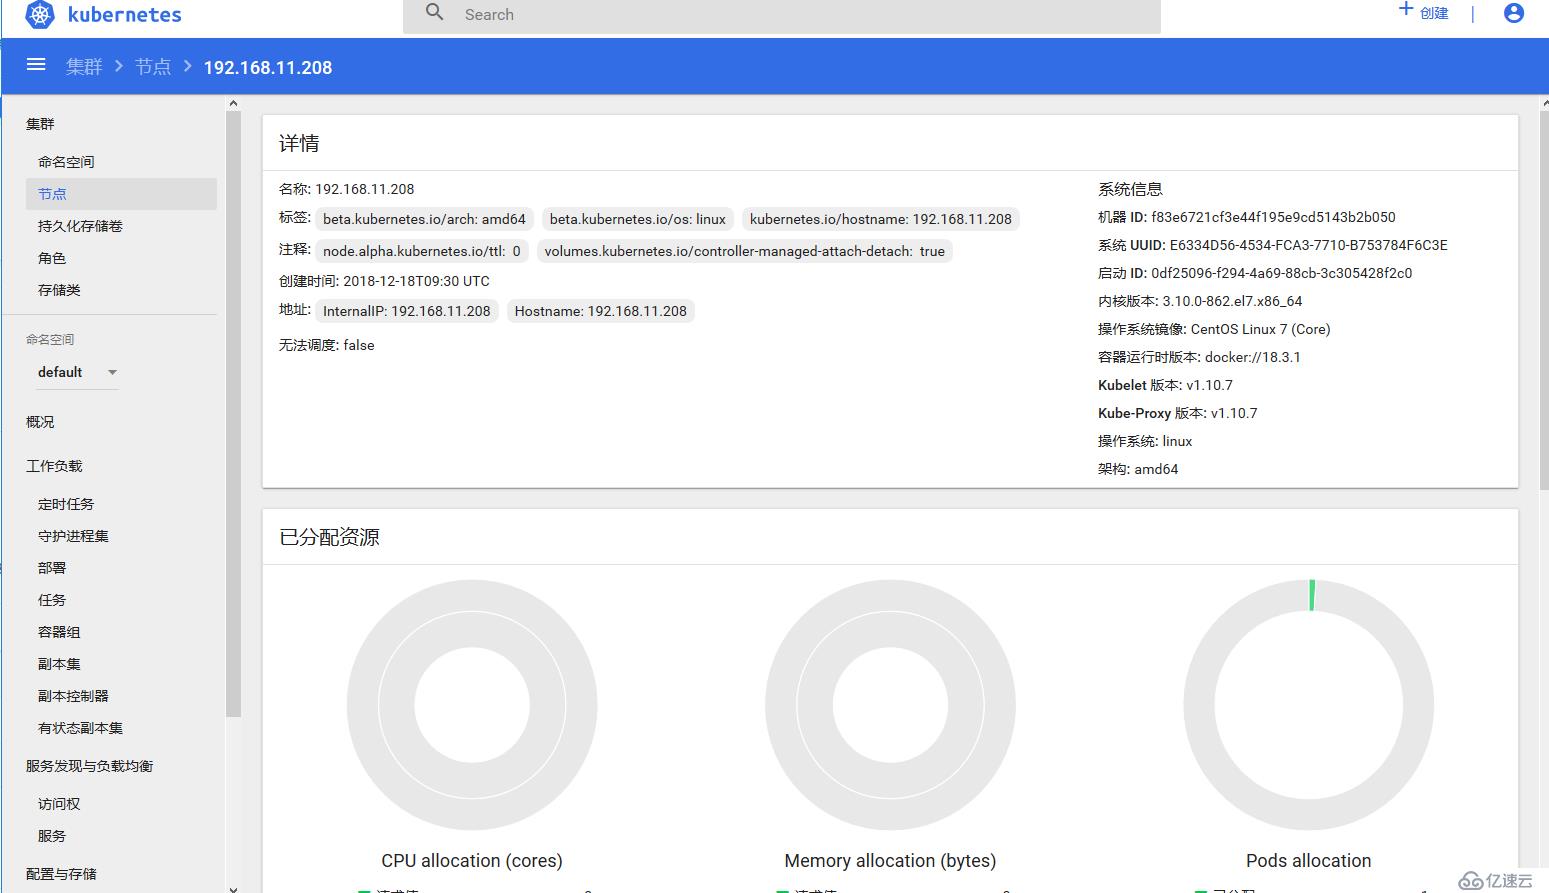The width and height of the screenshot is (1549, 893).
Task: Click Kubelet 版本 v1.10.7 text
Action: [x=1165, y=385]
